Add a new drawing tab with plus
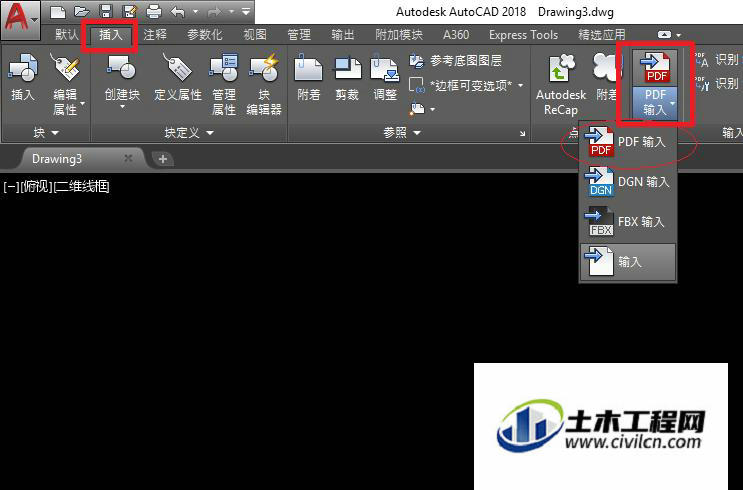 [163, 159]
